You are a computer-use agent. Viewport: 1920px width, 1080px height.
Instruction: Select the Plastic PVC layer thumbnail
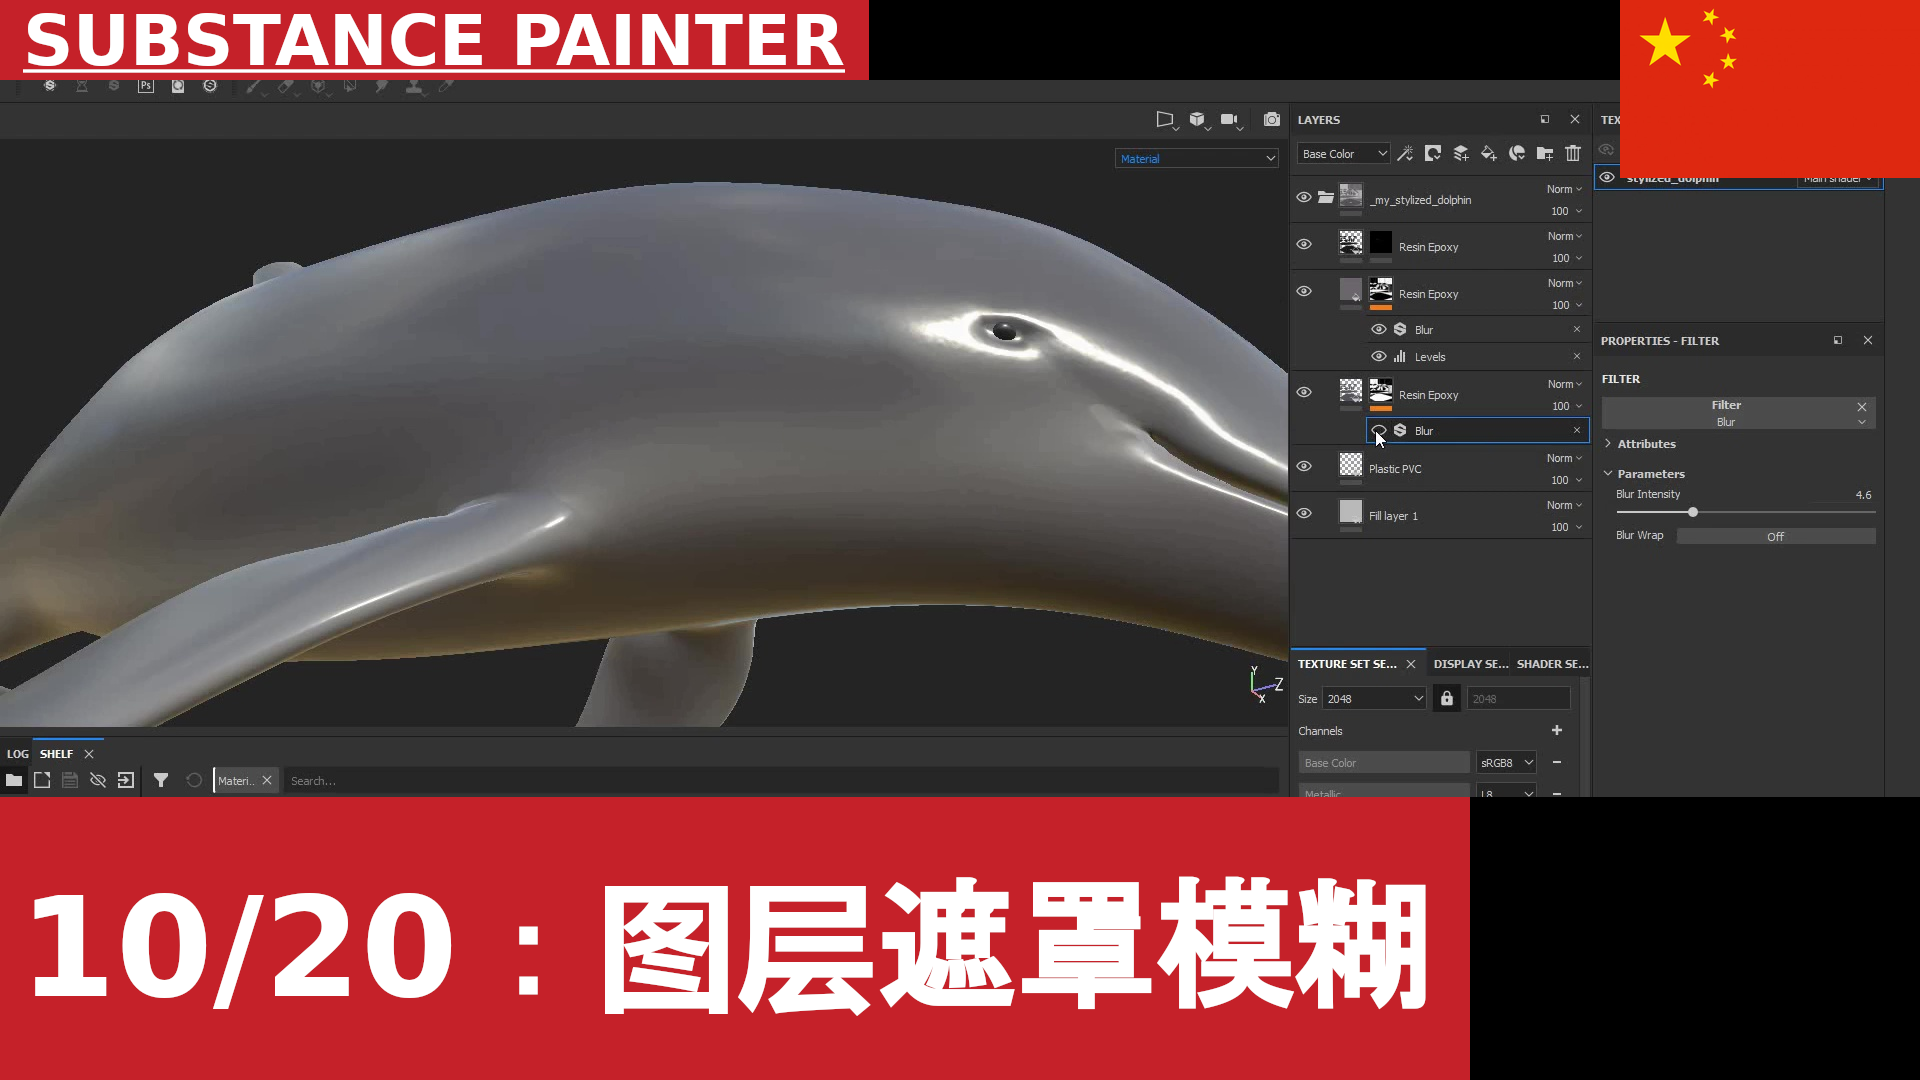point(1351,464)
